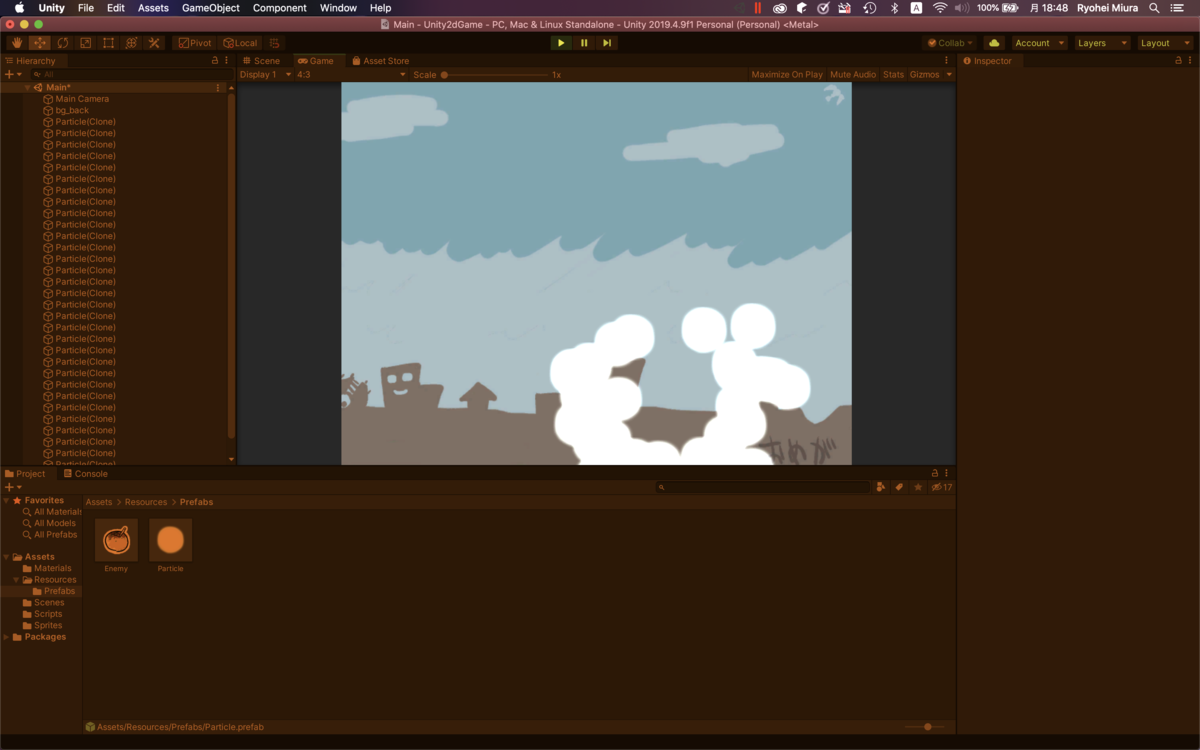1200x750 pixels.
Task: Switch to the Scene tab
Action: tap(263, 60)
